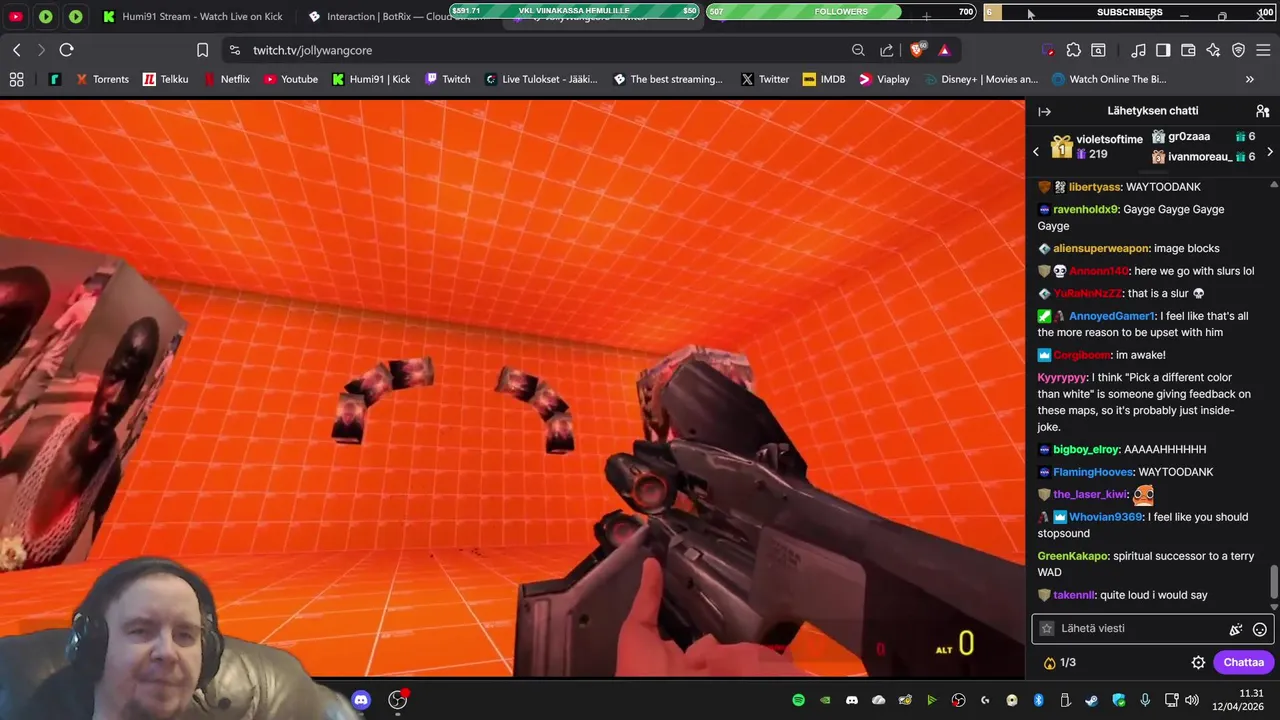Open Bits cheer icon in chat input
The image size is (1280, 720).
pos(1236,629)
